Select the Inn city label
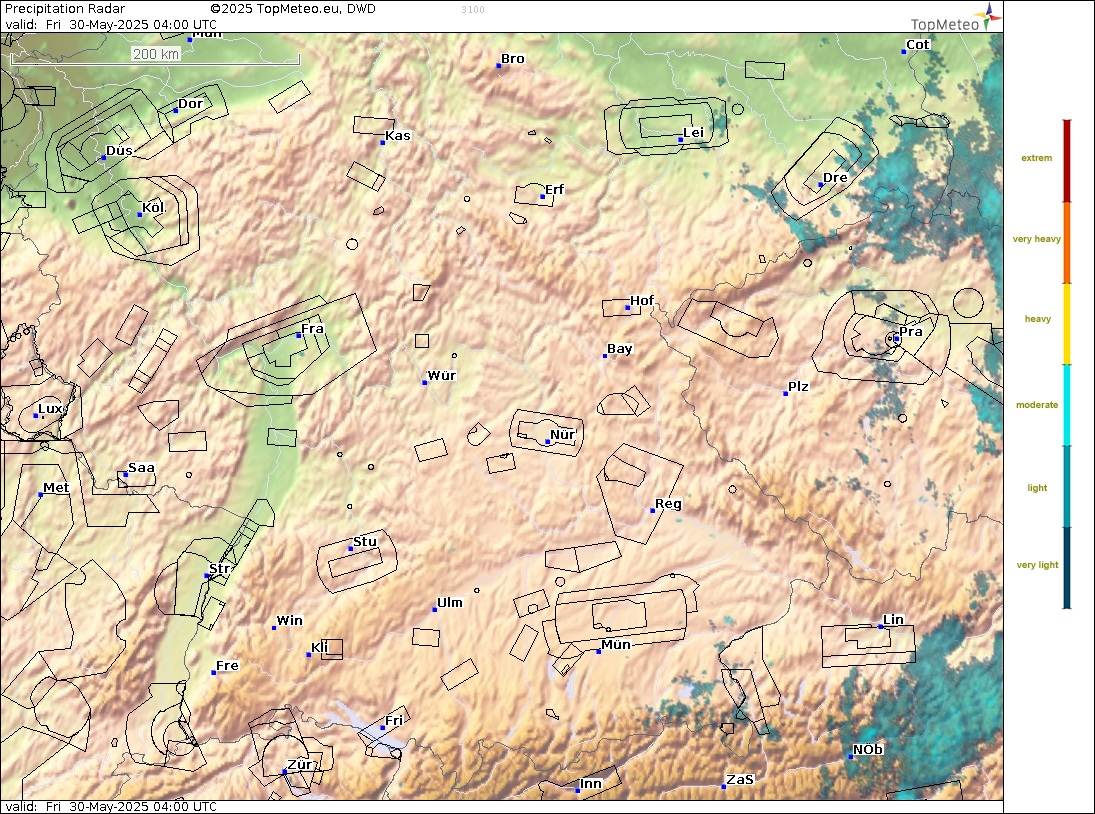This screenshot has width=1095, height=814. [591, 783]
